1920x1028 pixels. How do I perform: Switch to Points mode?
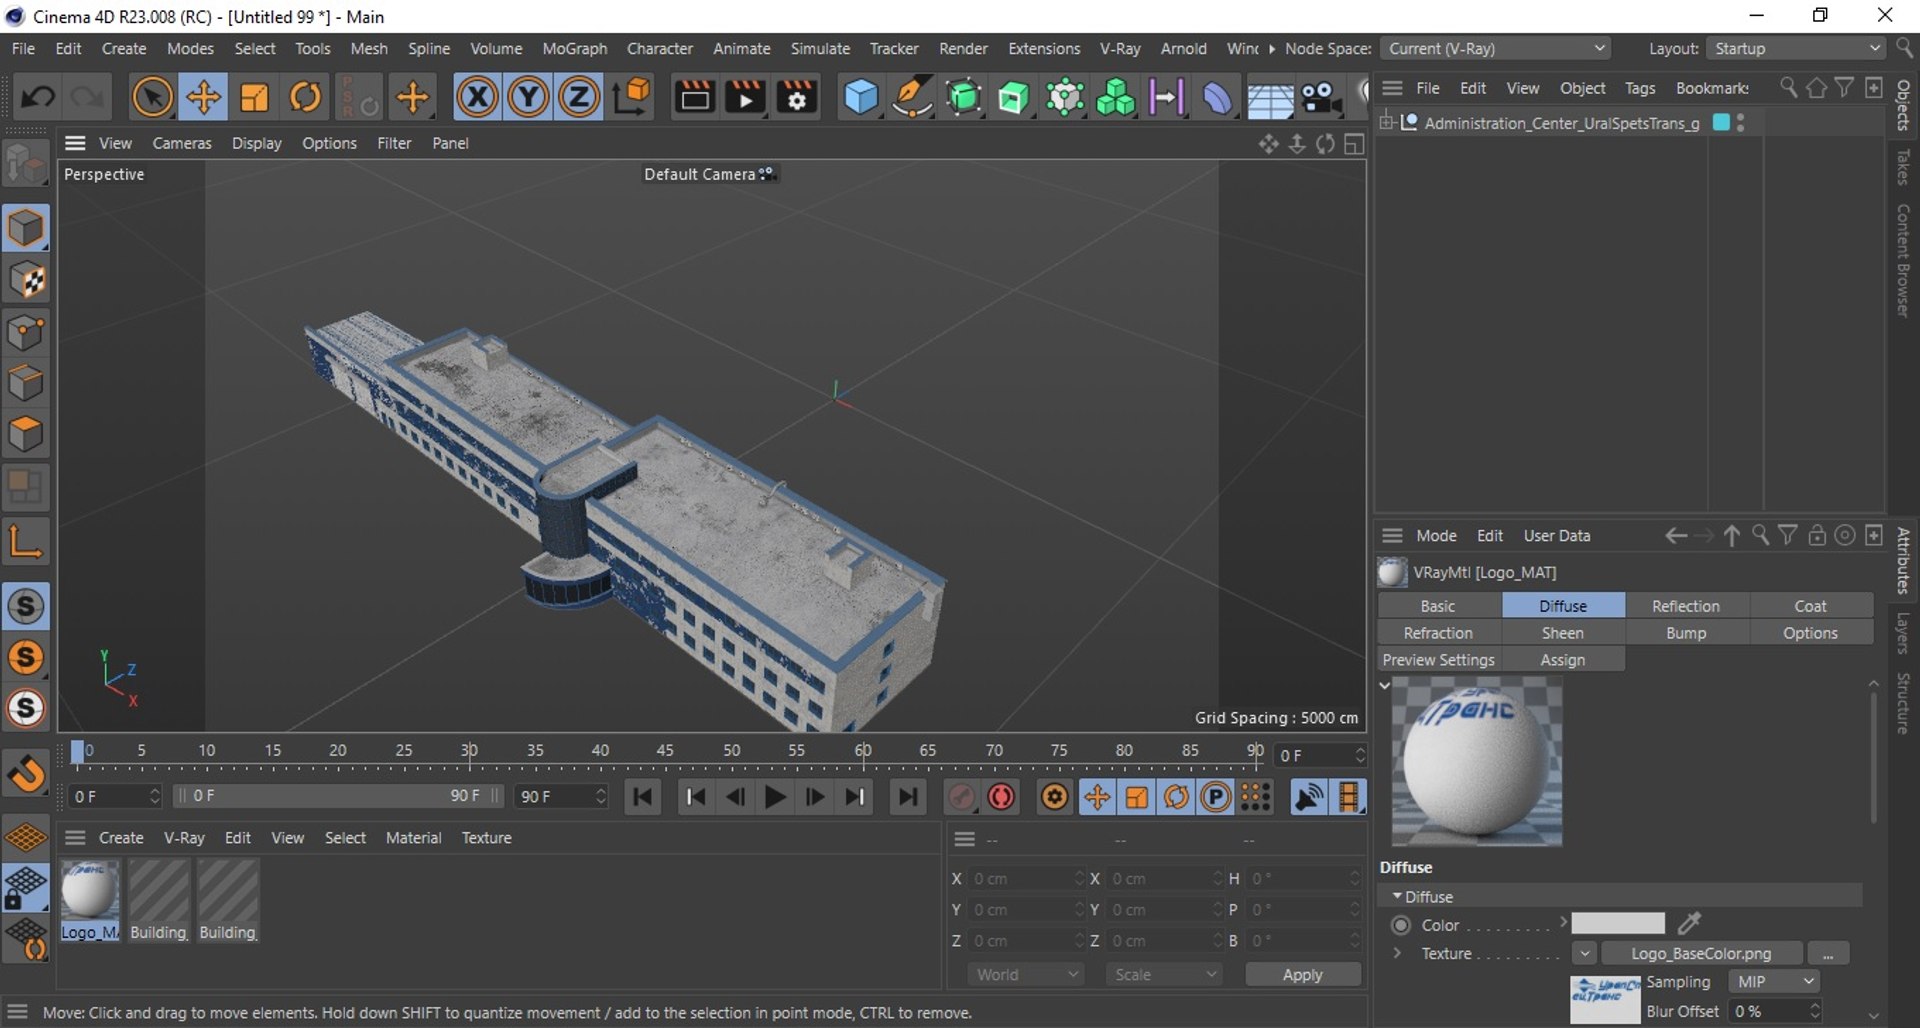pos(26,333)
